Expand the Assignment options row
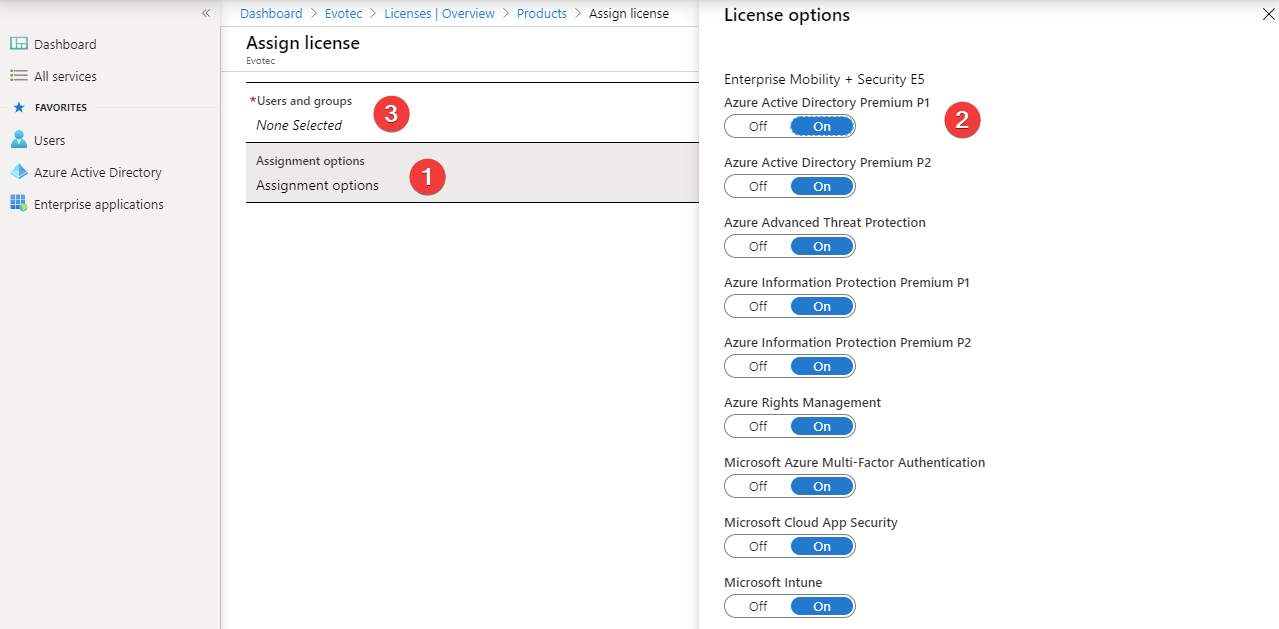The width and height of the screenshot is (1279, 629). [318, 185]
